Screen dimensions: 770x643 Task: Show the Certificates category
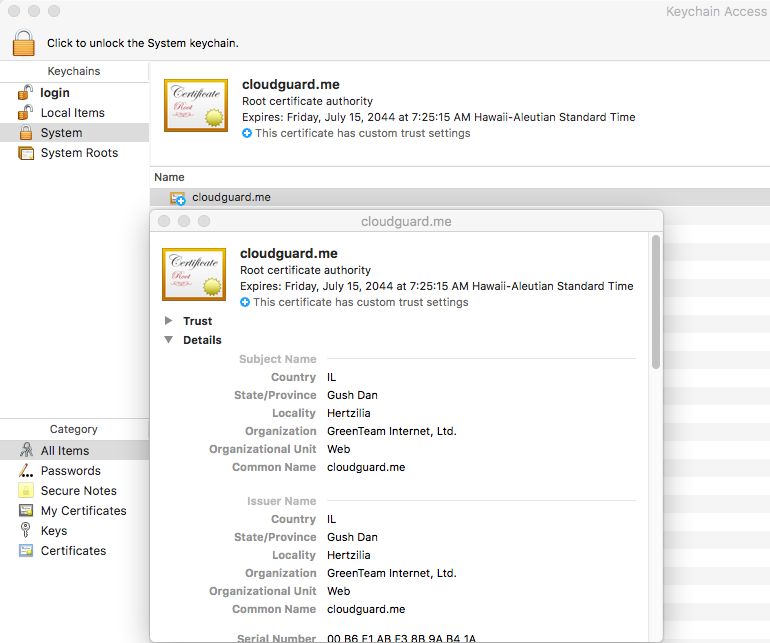point(74,551)
